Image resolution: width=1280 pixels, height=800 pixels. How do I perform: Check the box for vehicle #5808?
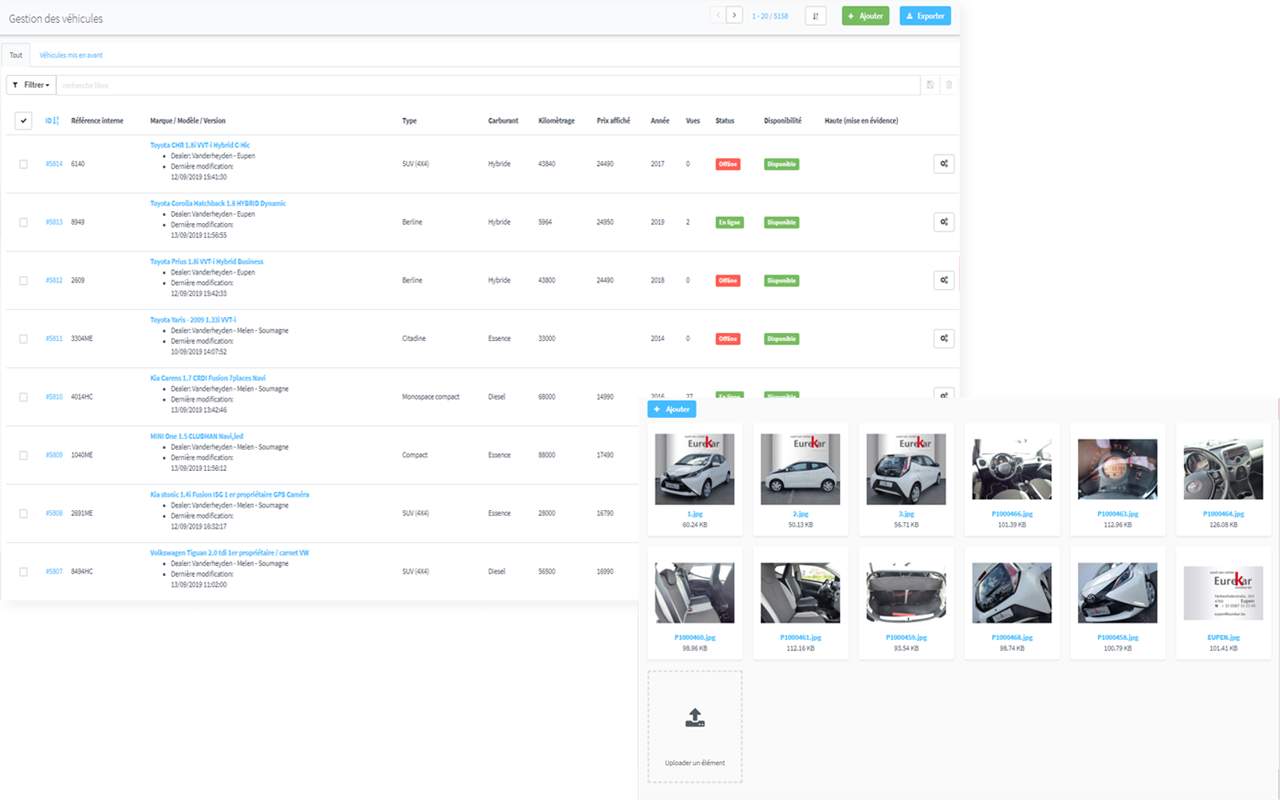click(24, 513)
